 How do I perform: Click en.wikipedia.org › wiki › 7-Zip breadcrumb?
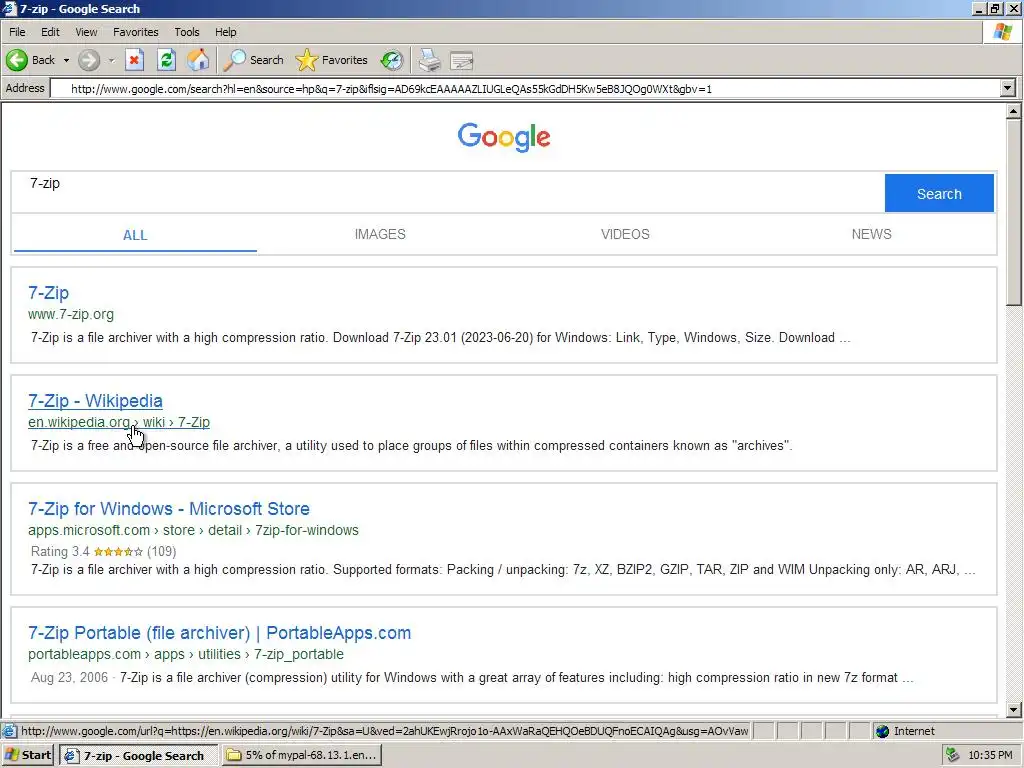[x=119, y=422]
